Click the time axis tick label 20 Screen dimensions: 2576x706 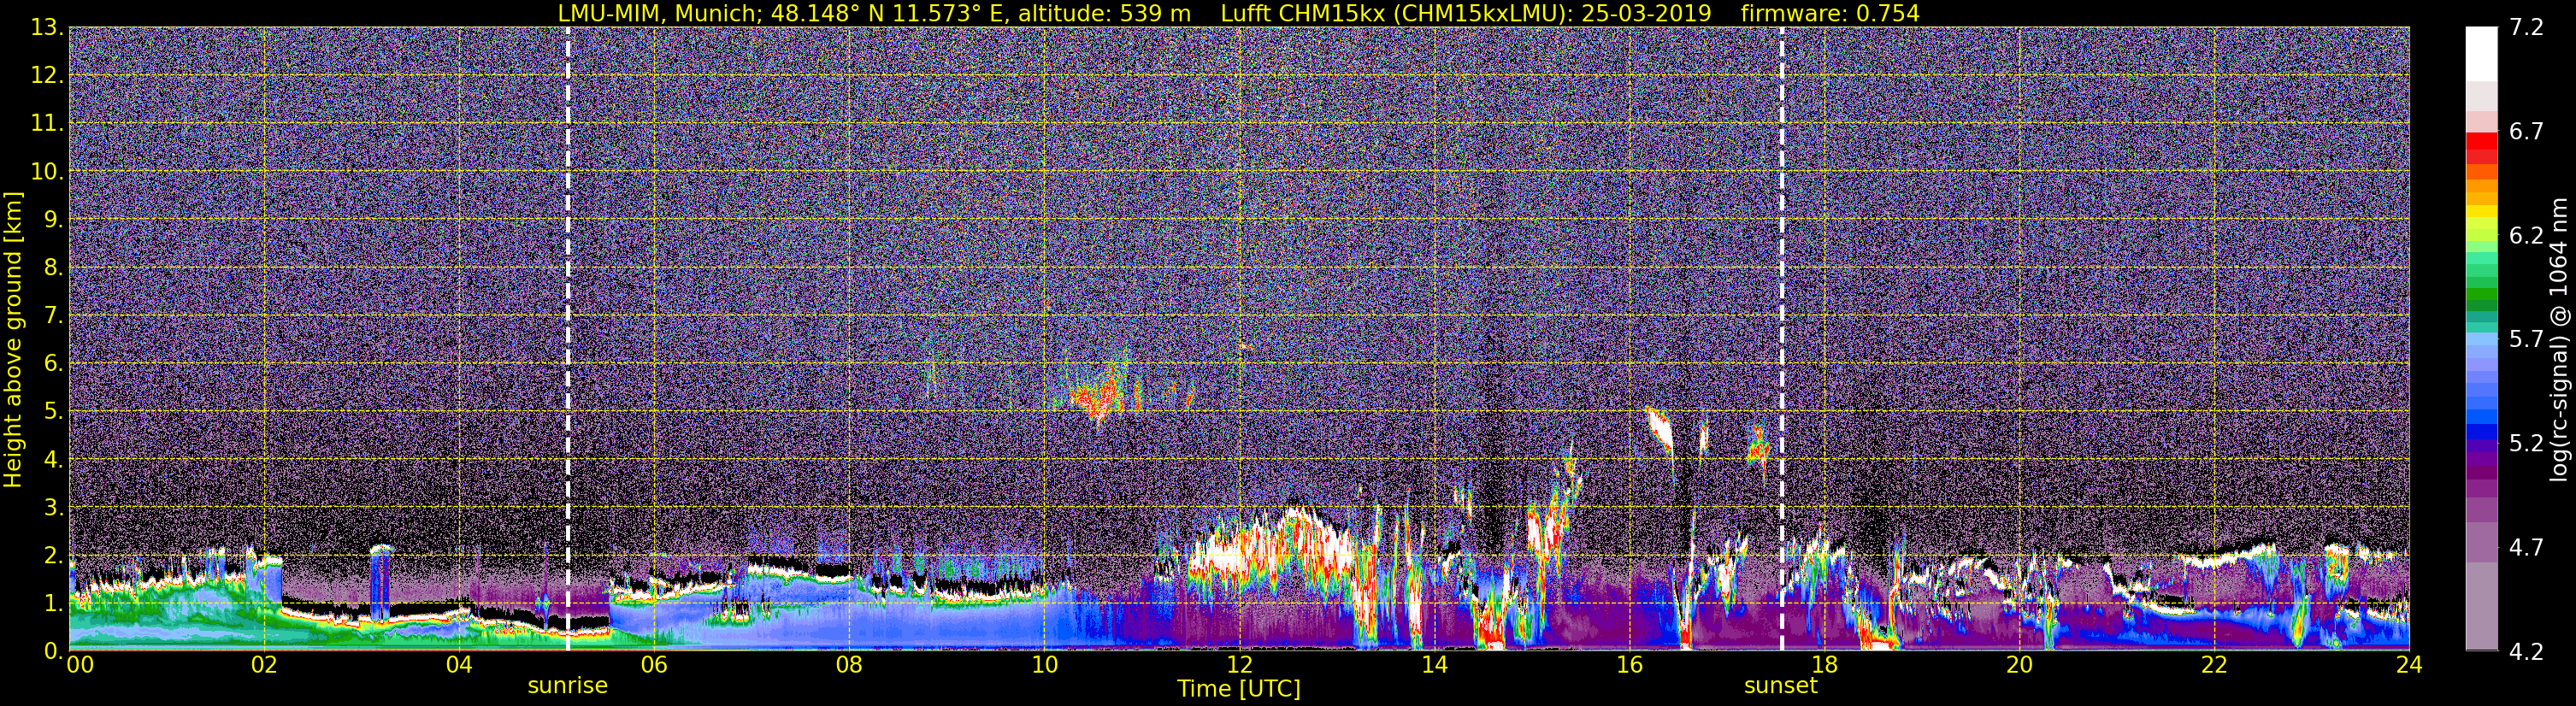coord(2019,666)
